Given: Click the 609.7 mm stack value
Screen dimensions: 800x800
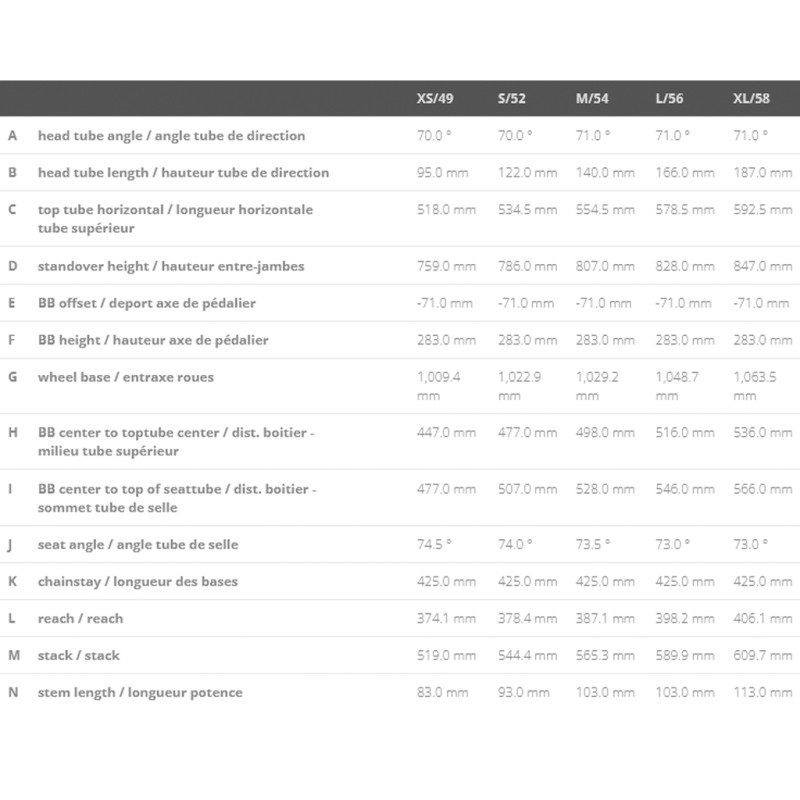Looking at the screenshot, I should click(762, 655).
